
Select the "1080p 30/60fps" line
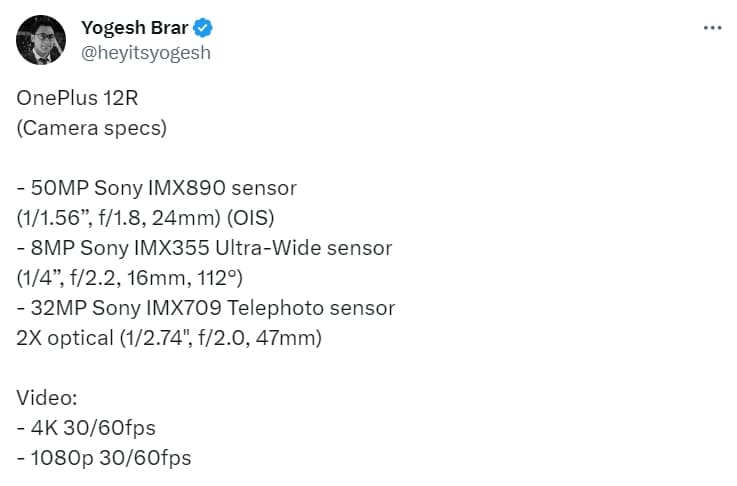coord(104,458)
